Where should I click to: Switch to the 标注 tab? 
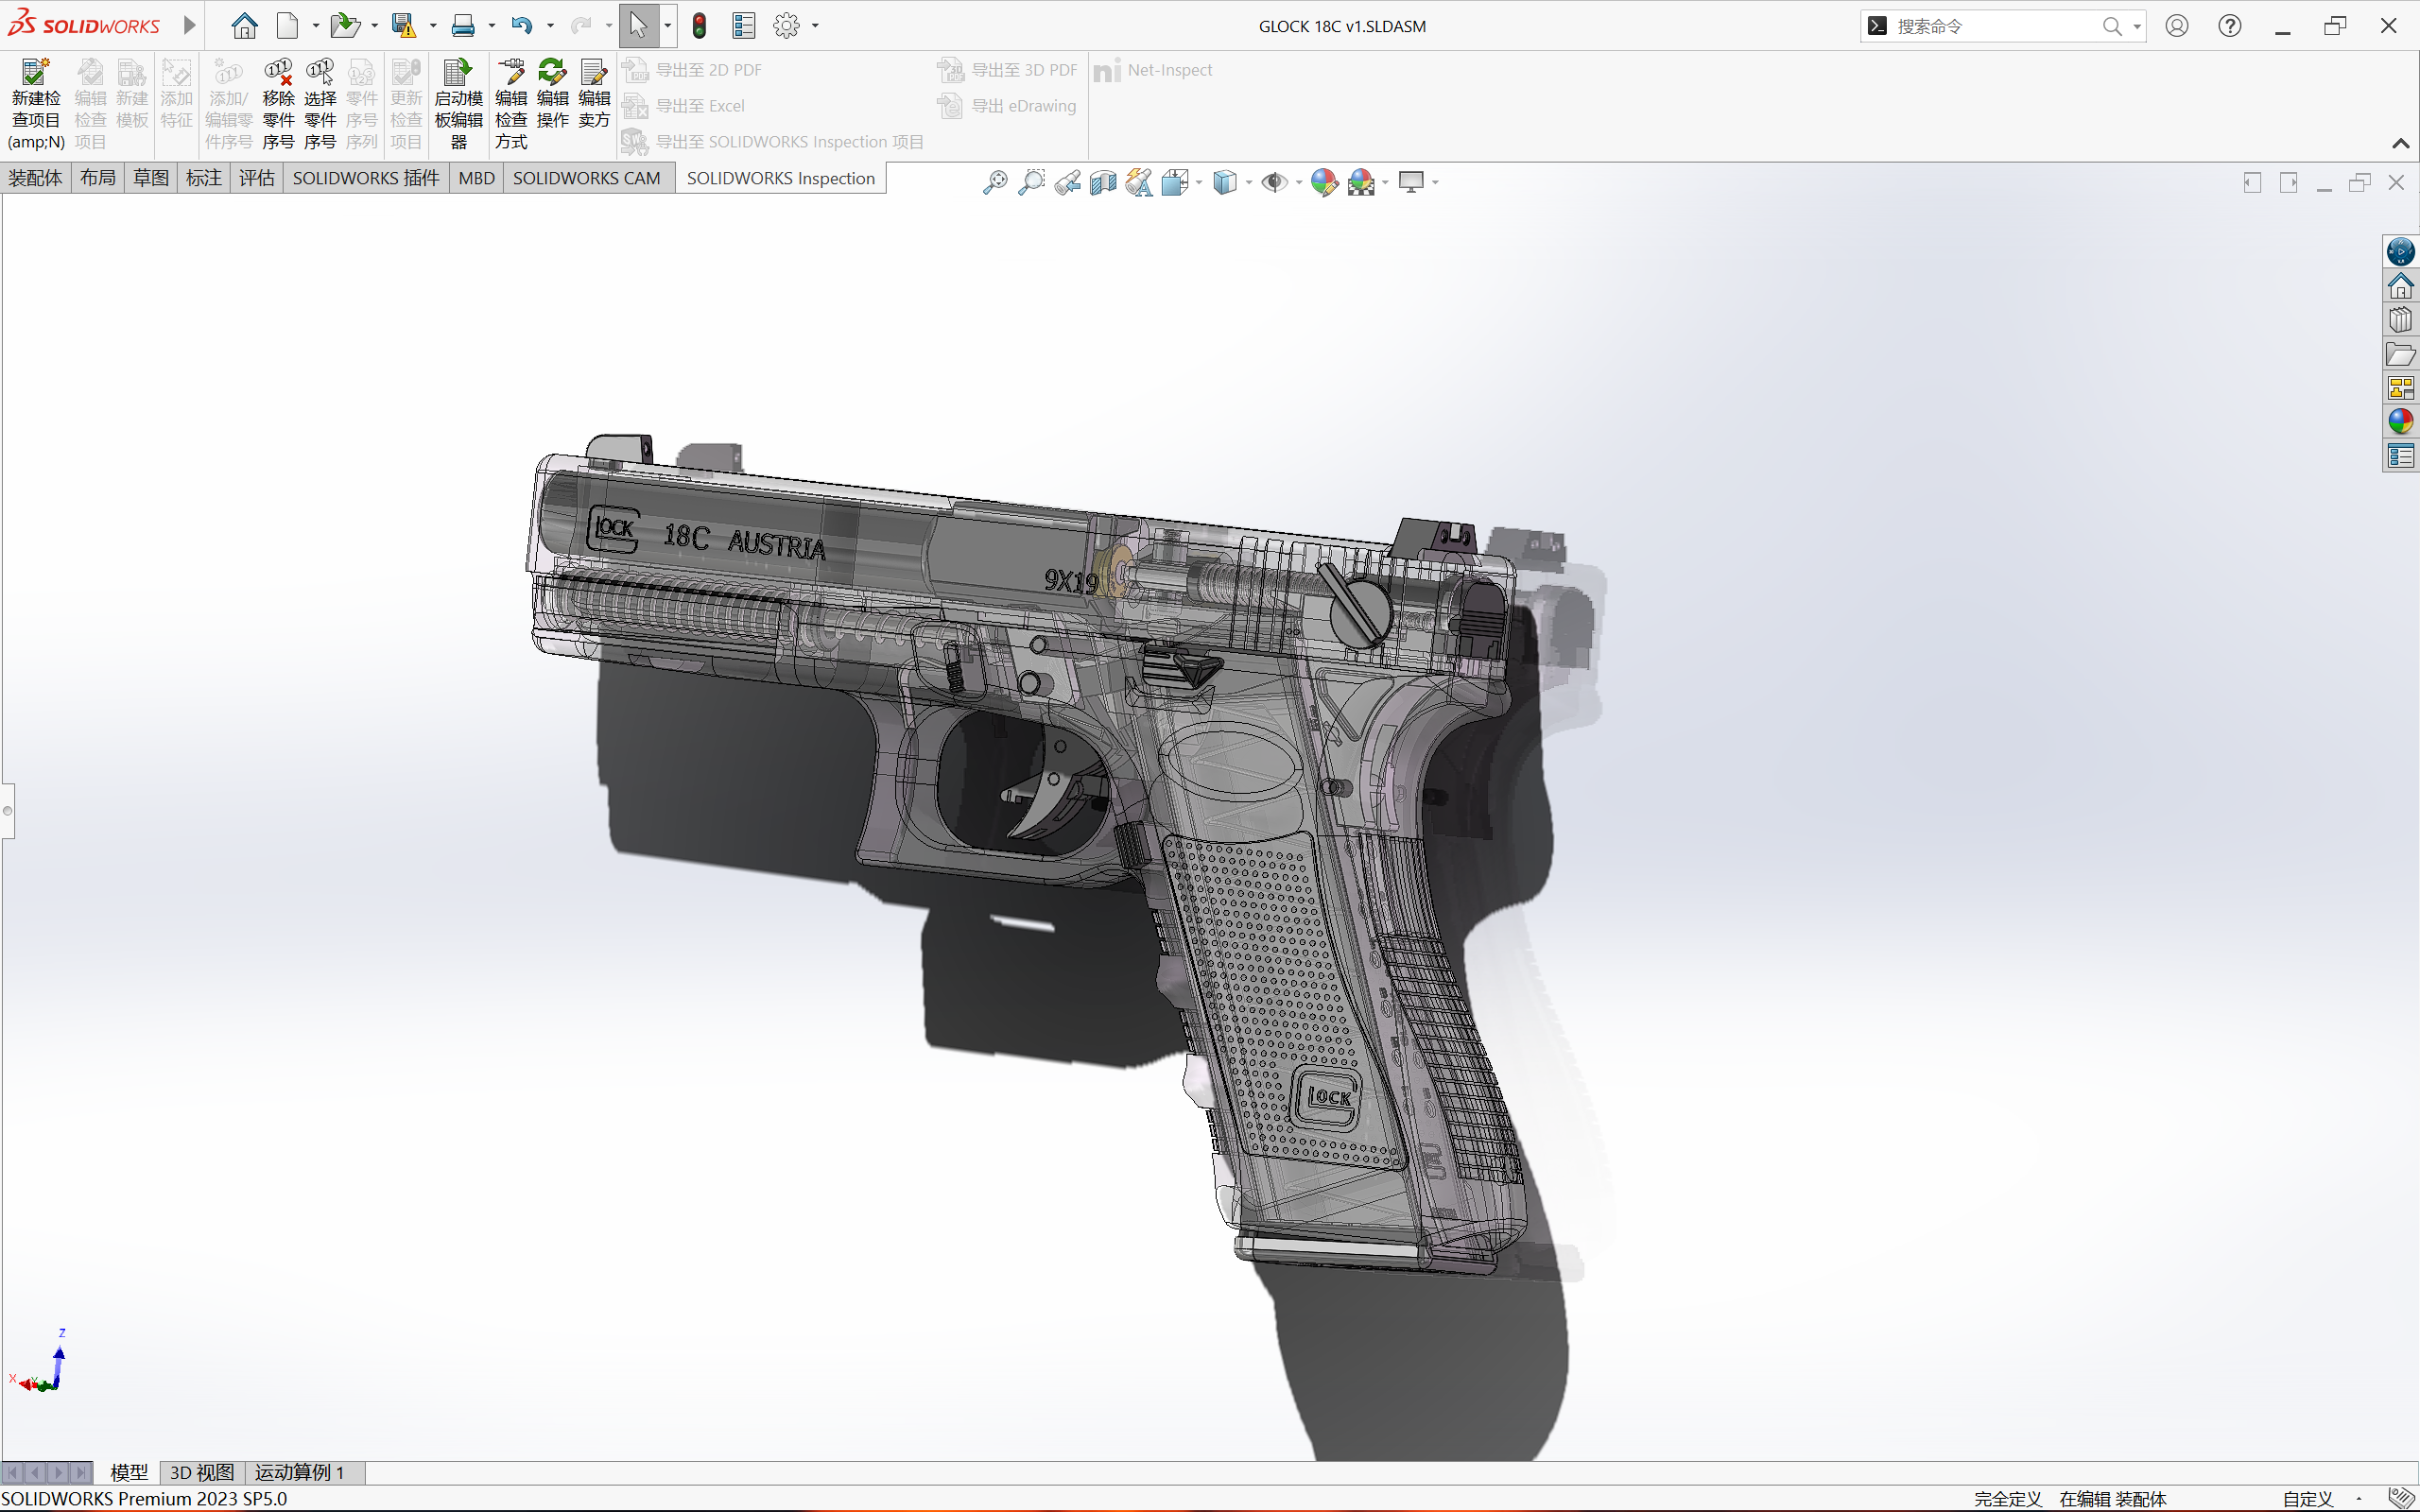[x=204, y=178]
